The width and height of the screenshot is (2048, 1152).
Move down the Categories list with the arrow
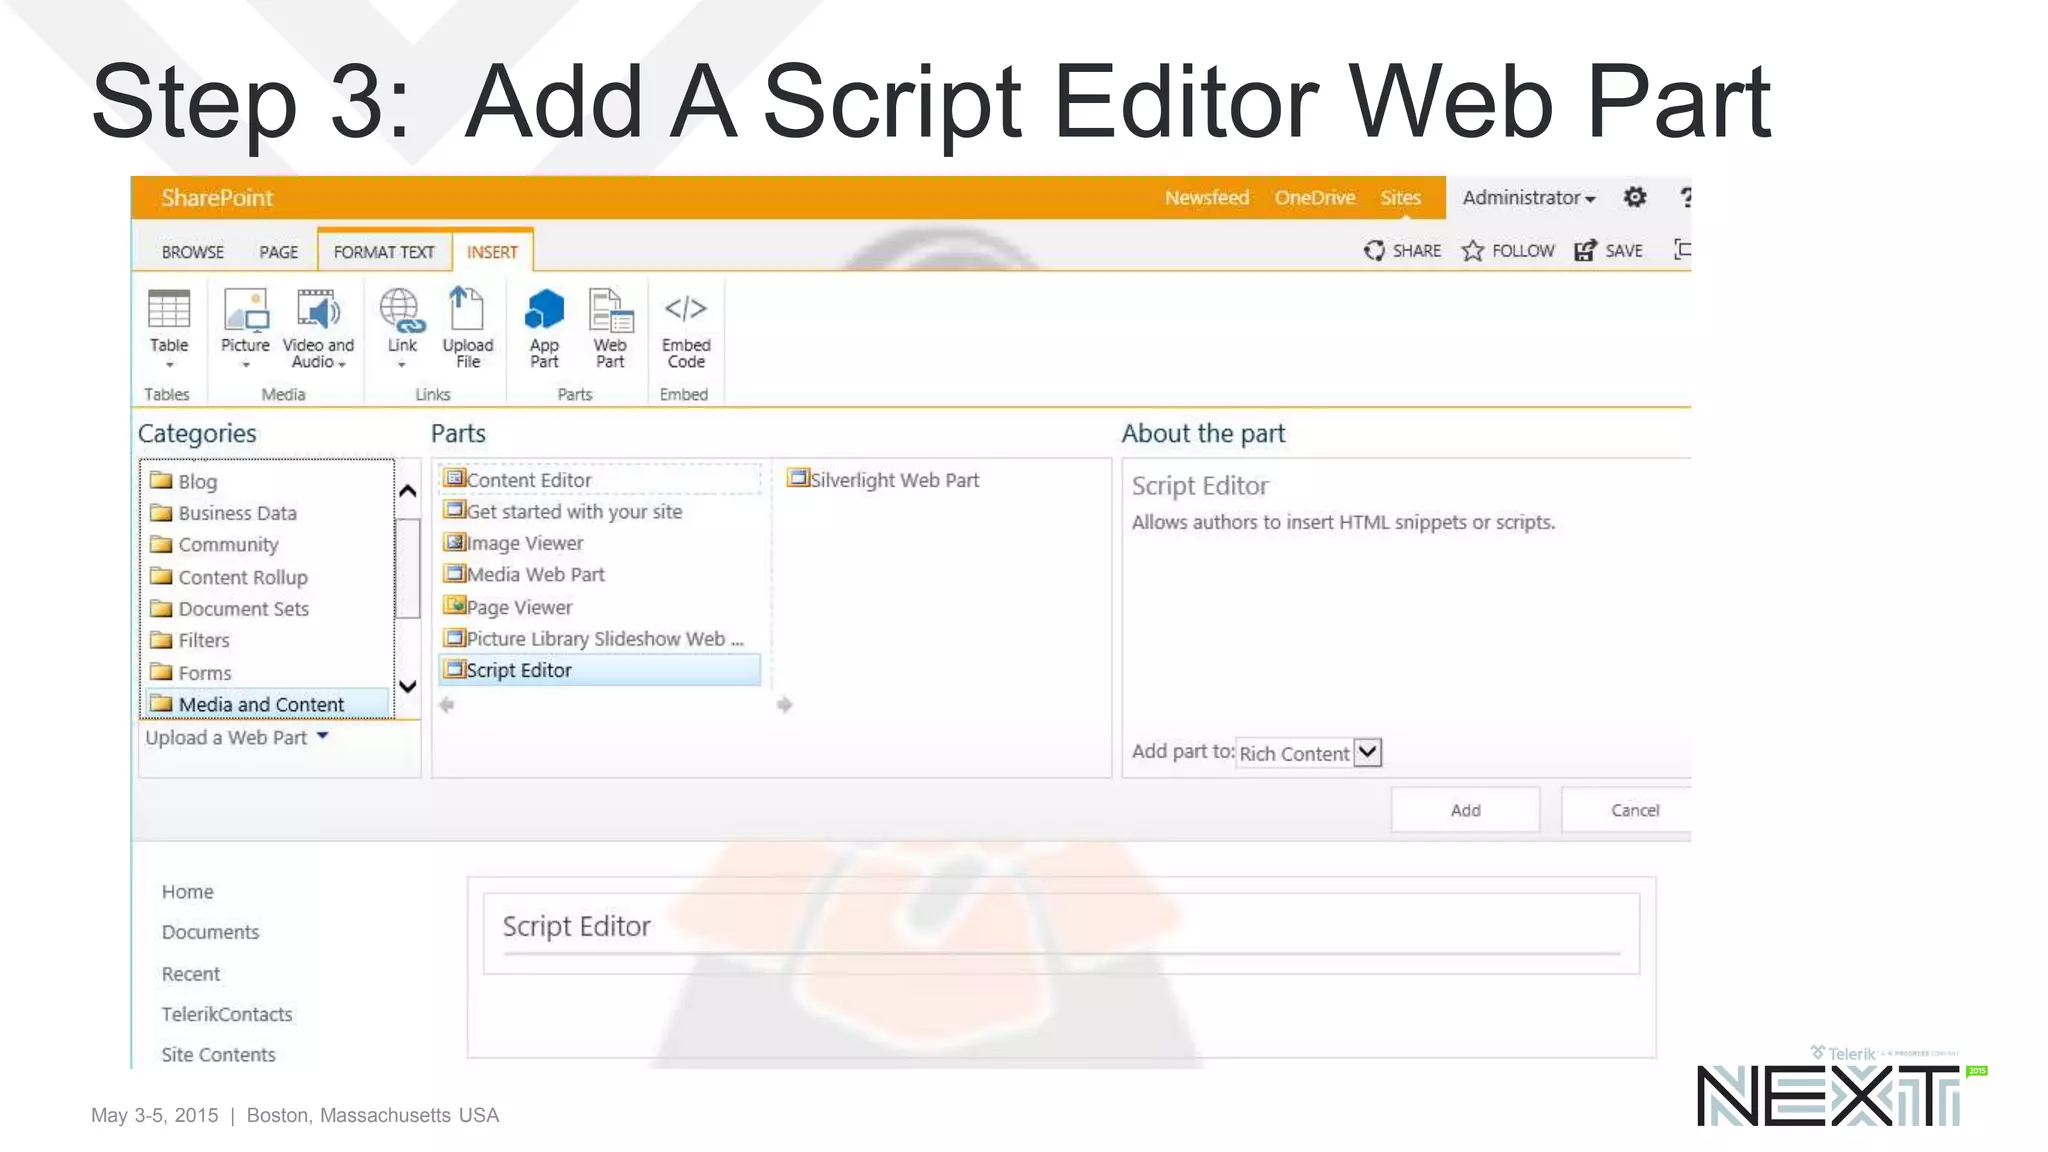point(407,686)
